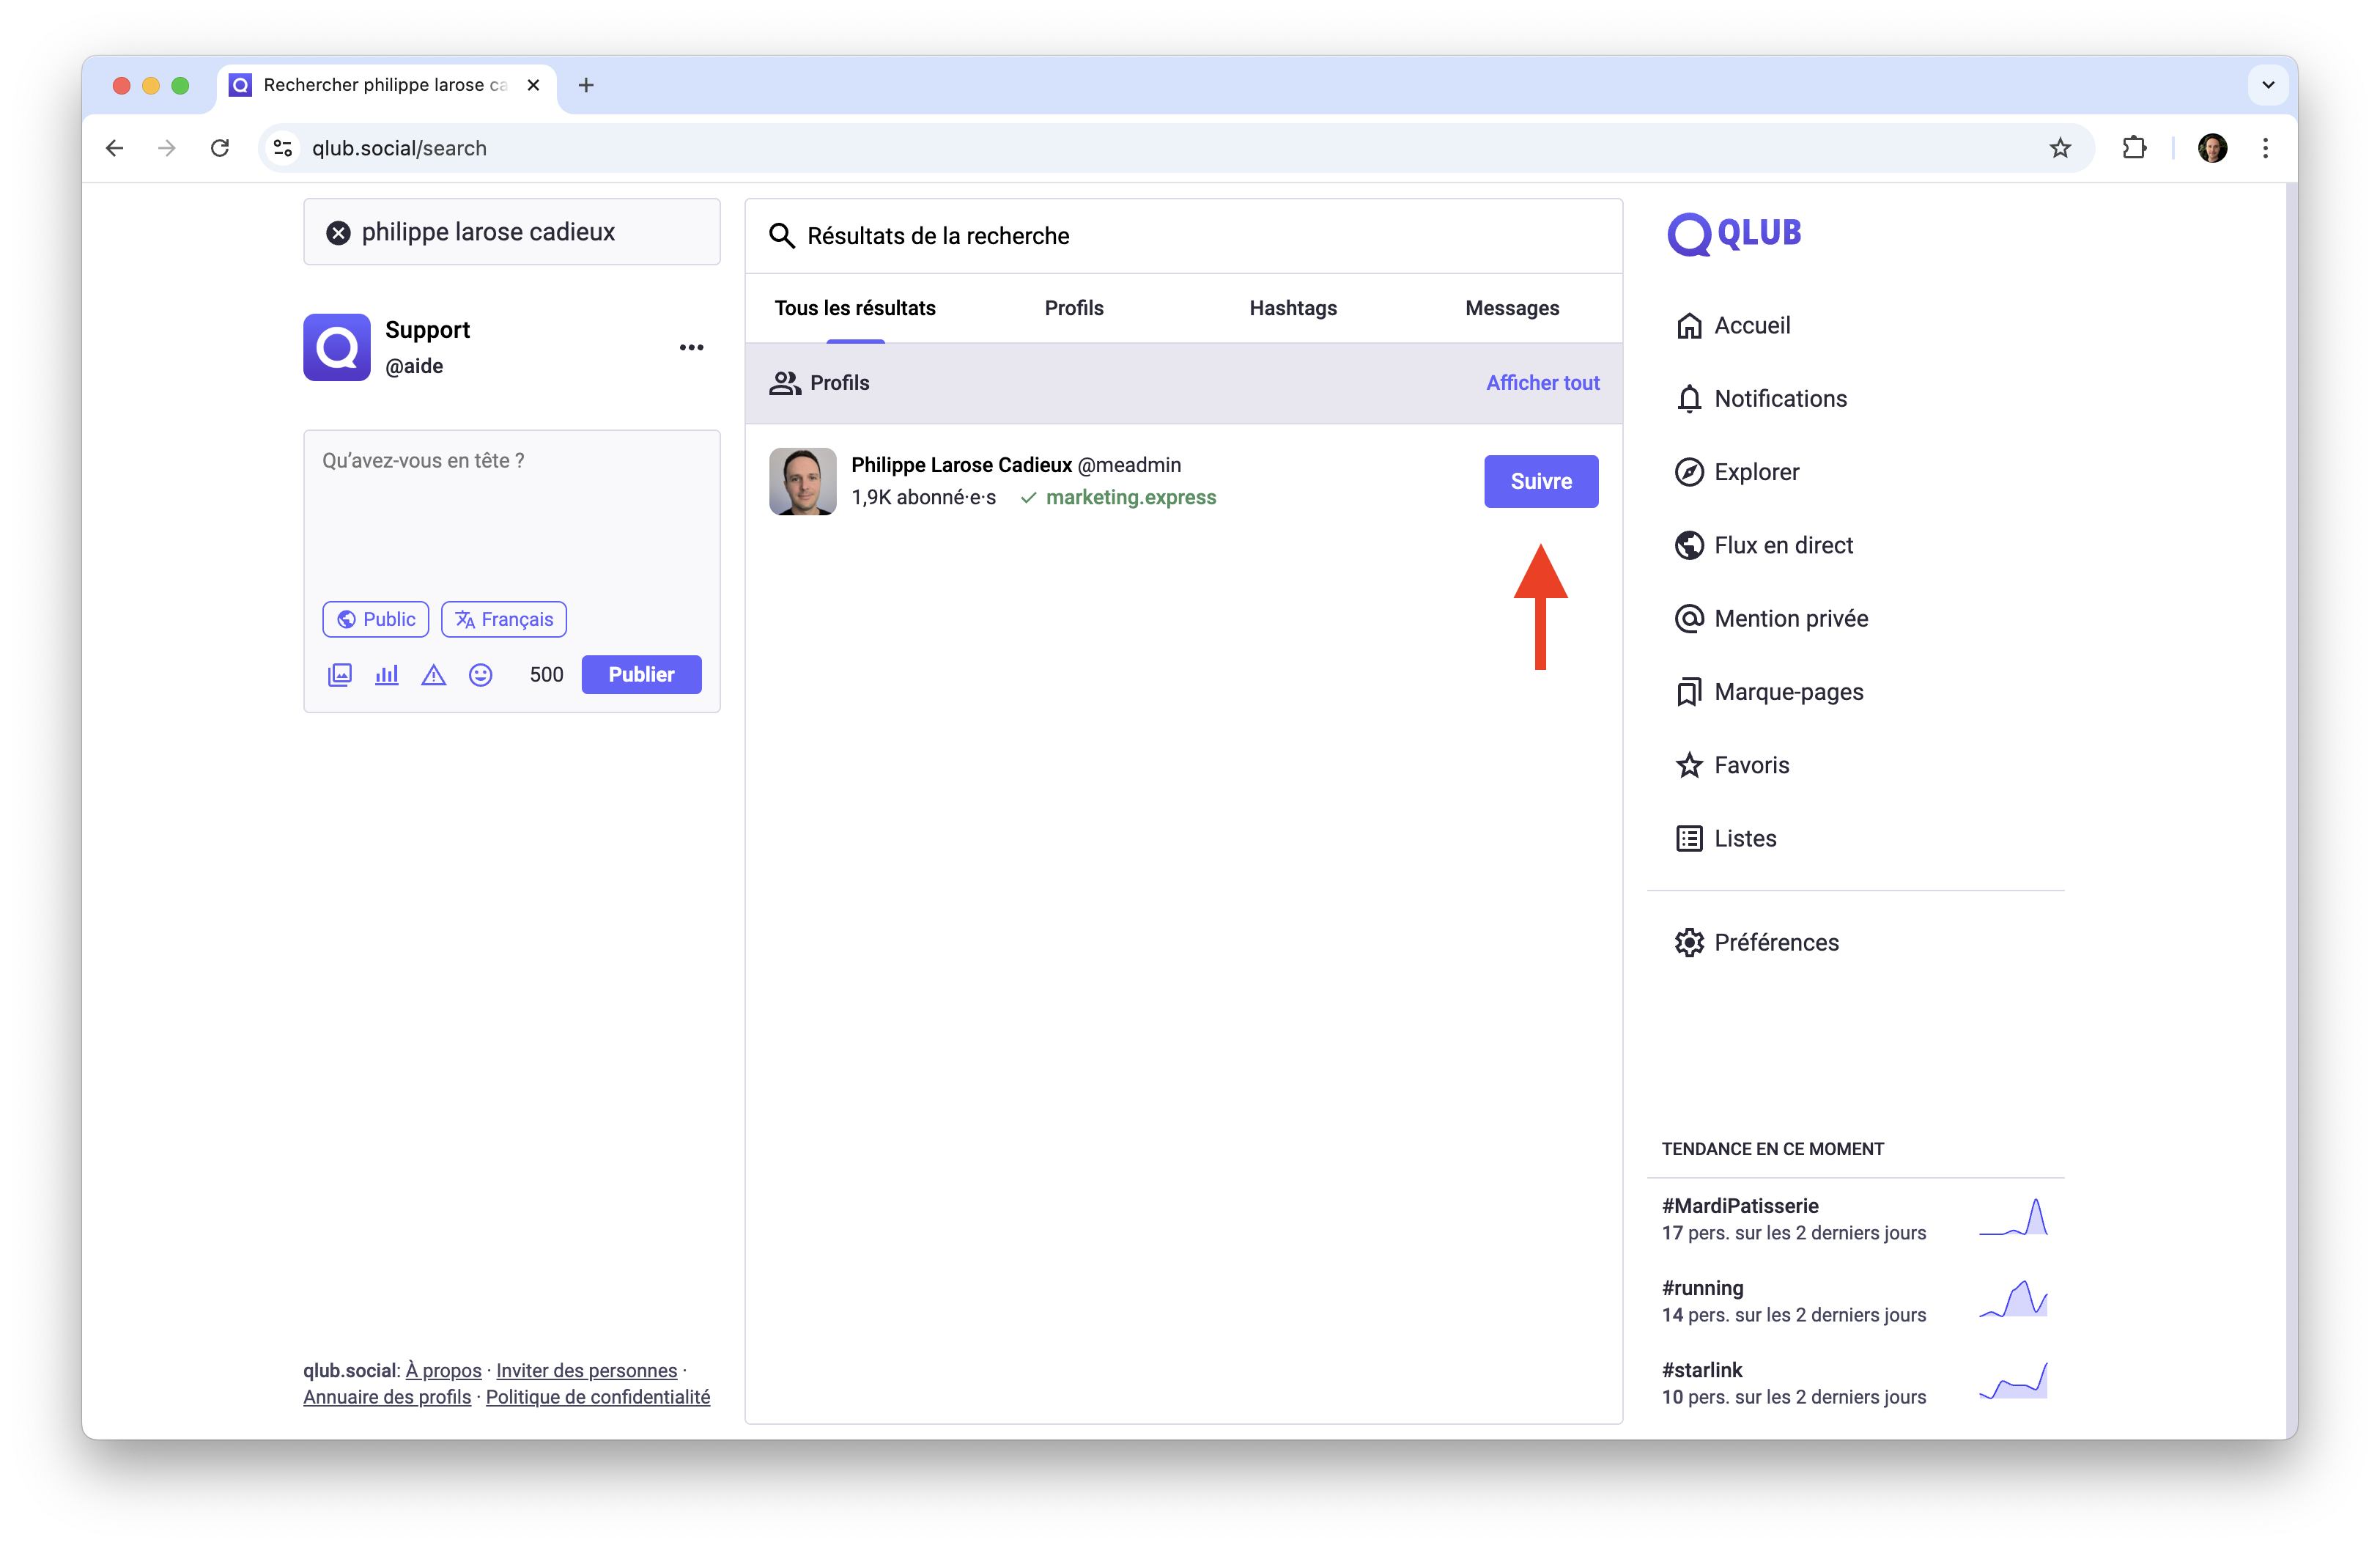Open the #MardiPatisserie trending hashtag

pos(1740,1207)
